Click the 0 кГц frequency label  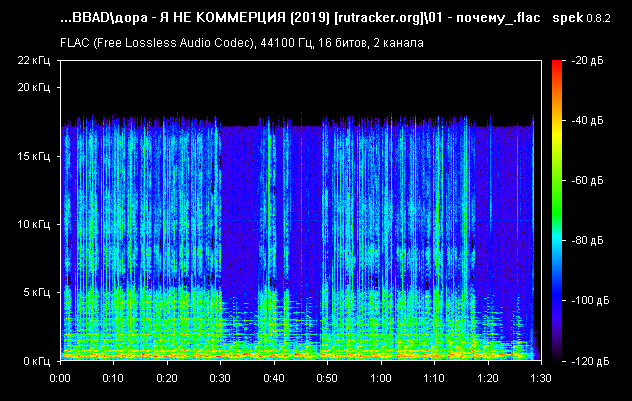click(37, 361)
